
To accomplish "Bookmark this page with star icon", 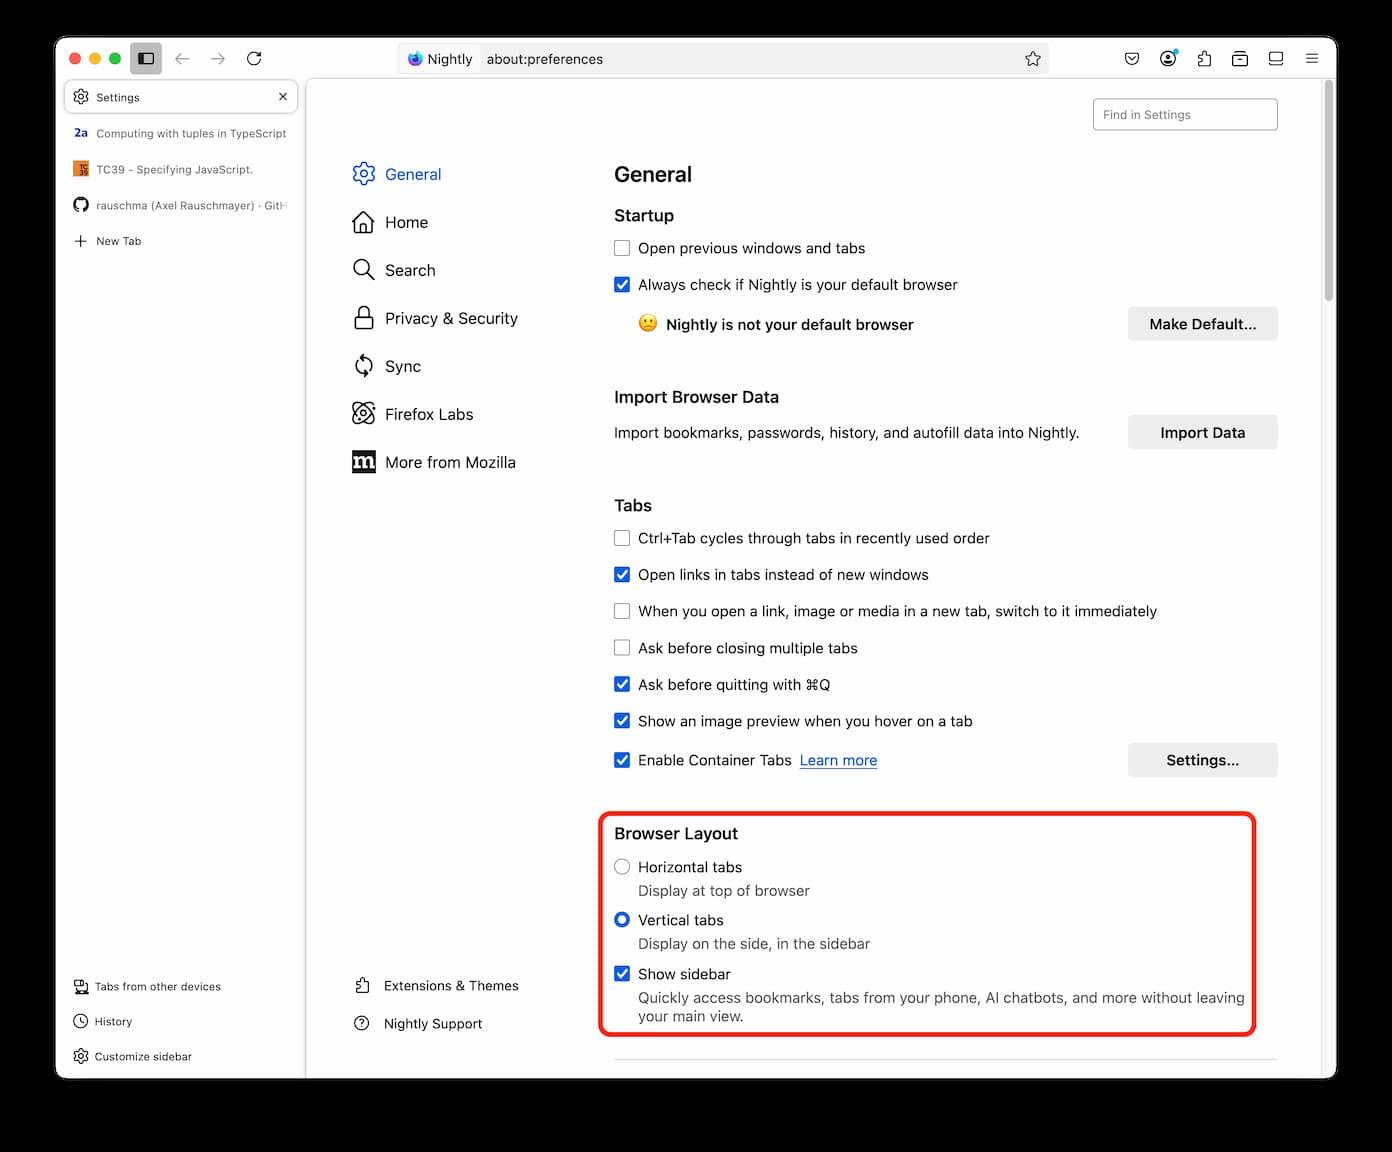I will coord(1033,59).
